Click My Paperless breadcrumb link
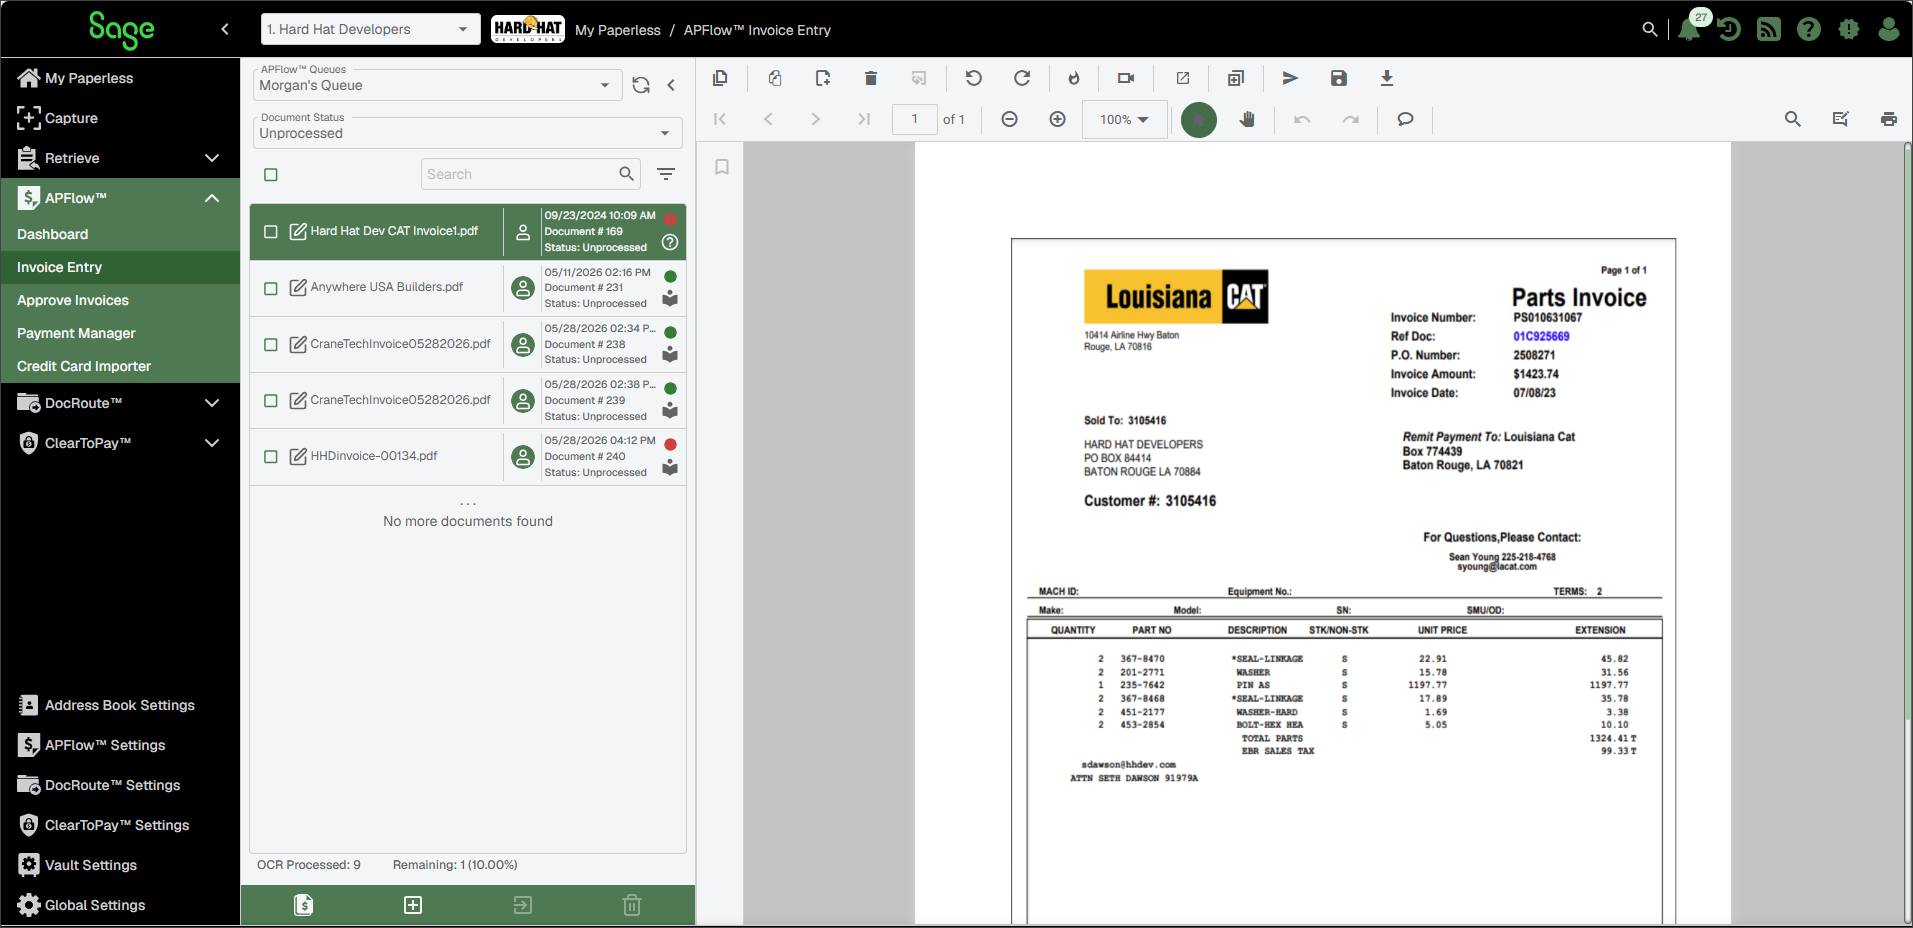Viewport: 1913px width, 928px height. [x=618, y=30]
